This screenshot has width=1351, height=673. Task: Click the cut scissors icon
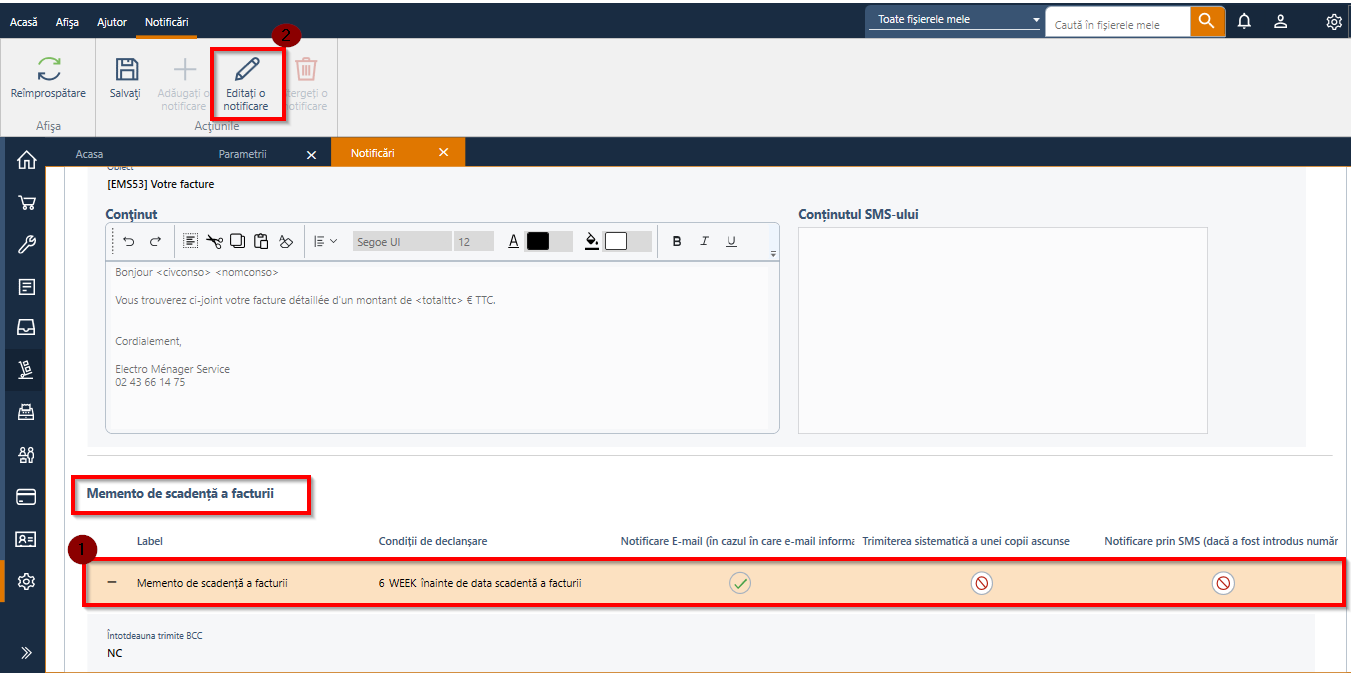point(214,241)
